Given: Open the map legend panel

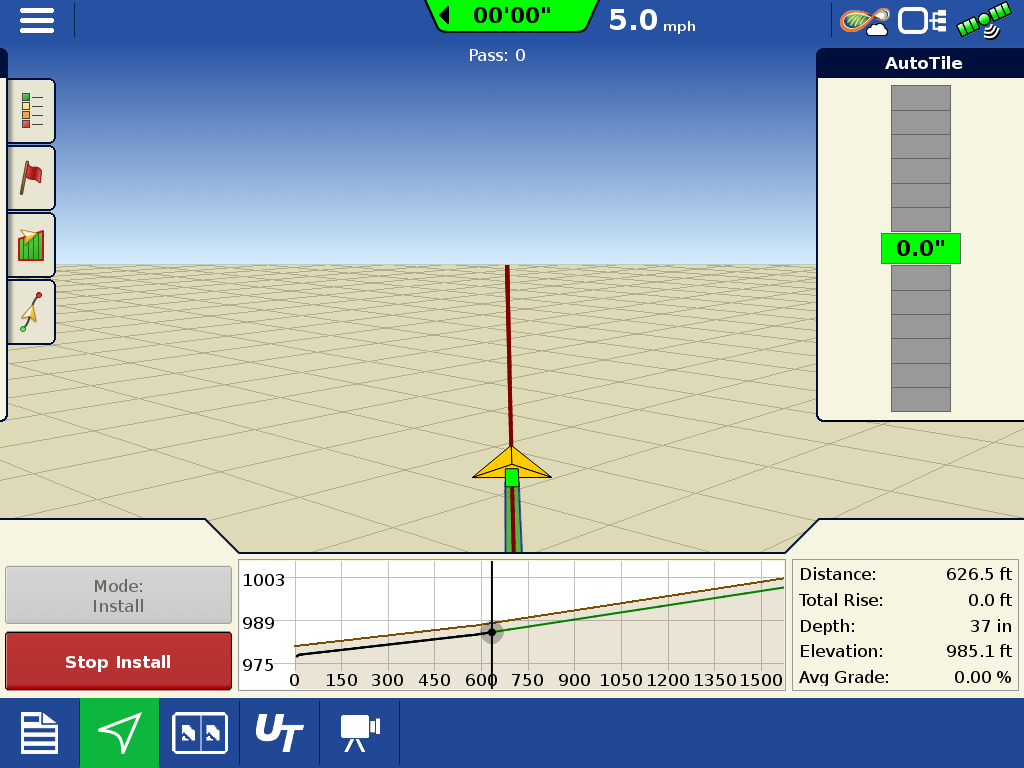Looking at the screenshot, I should 31,110.
